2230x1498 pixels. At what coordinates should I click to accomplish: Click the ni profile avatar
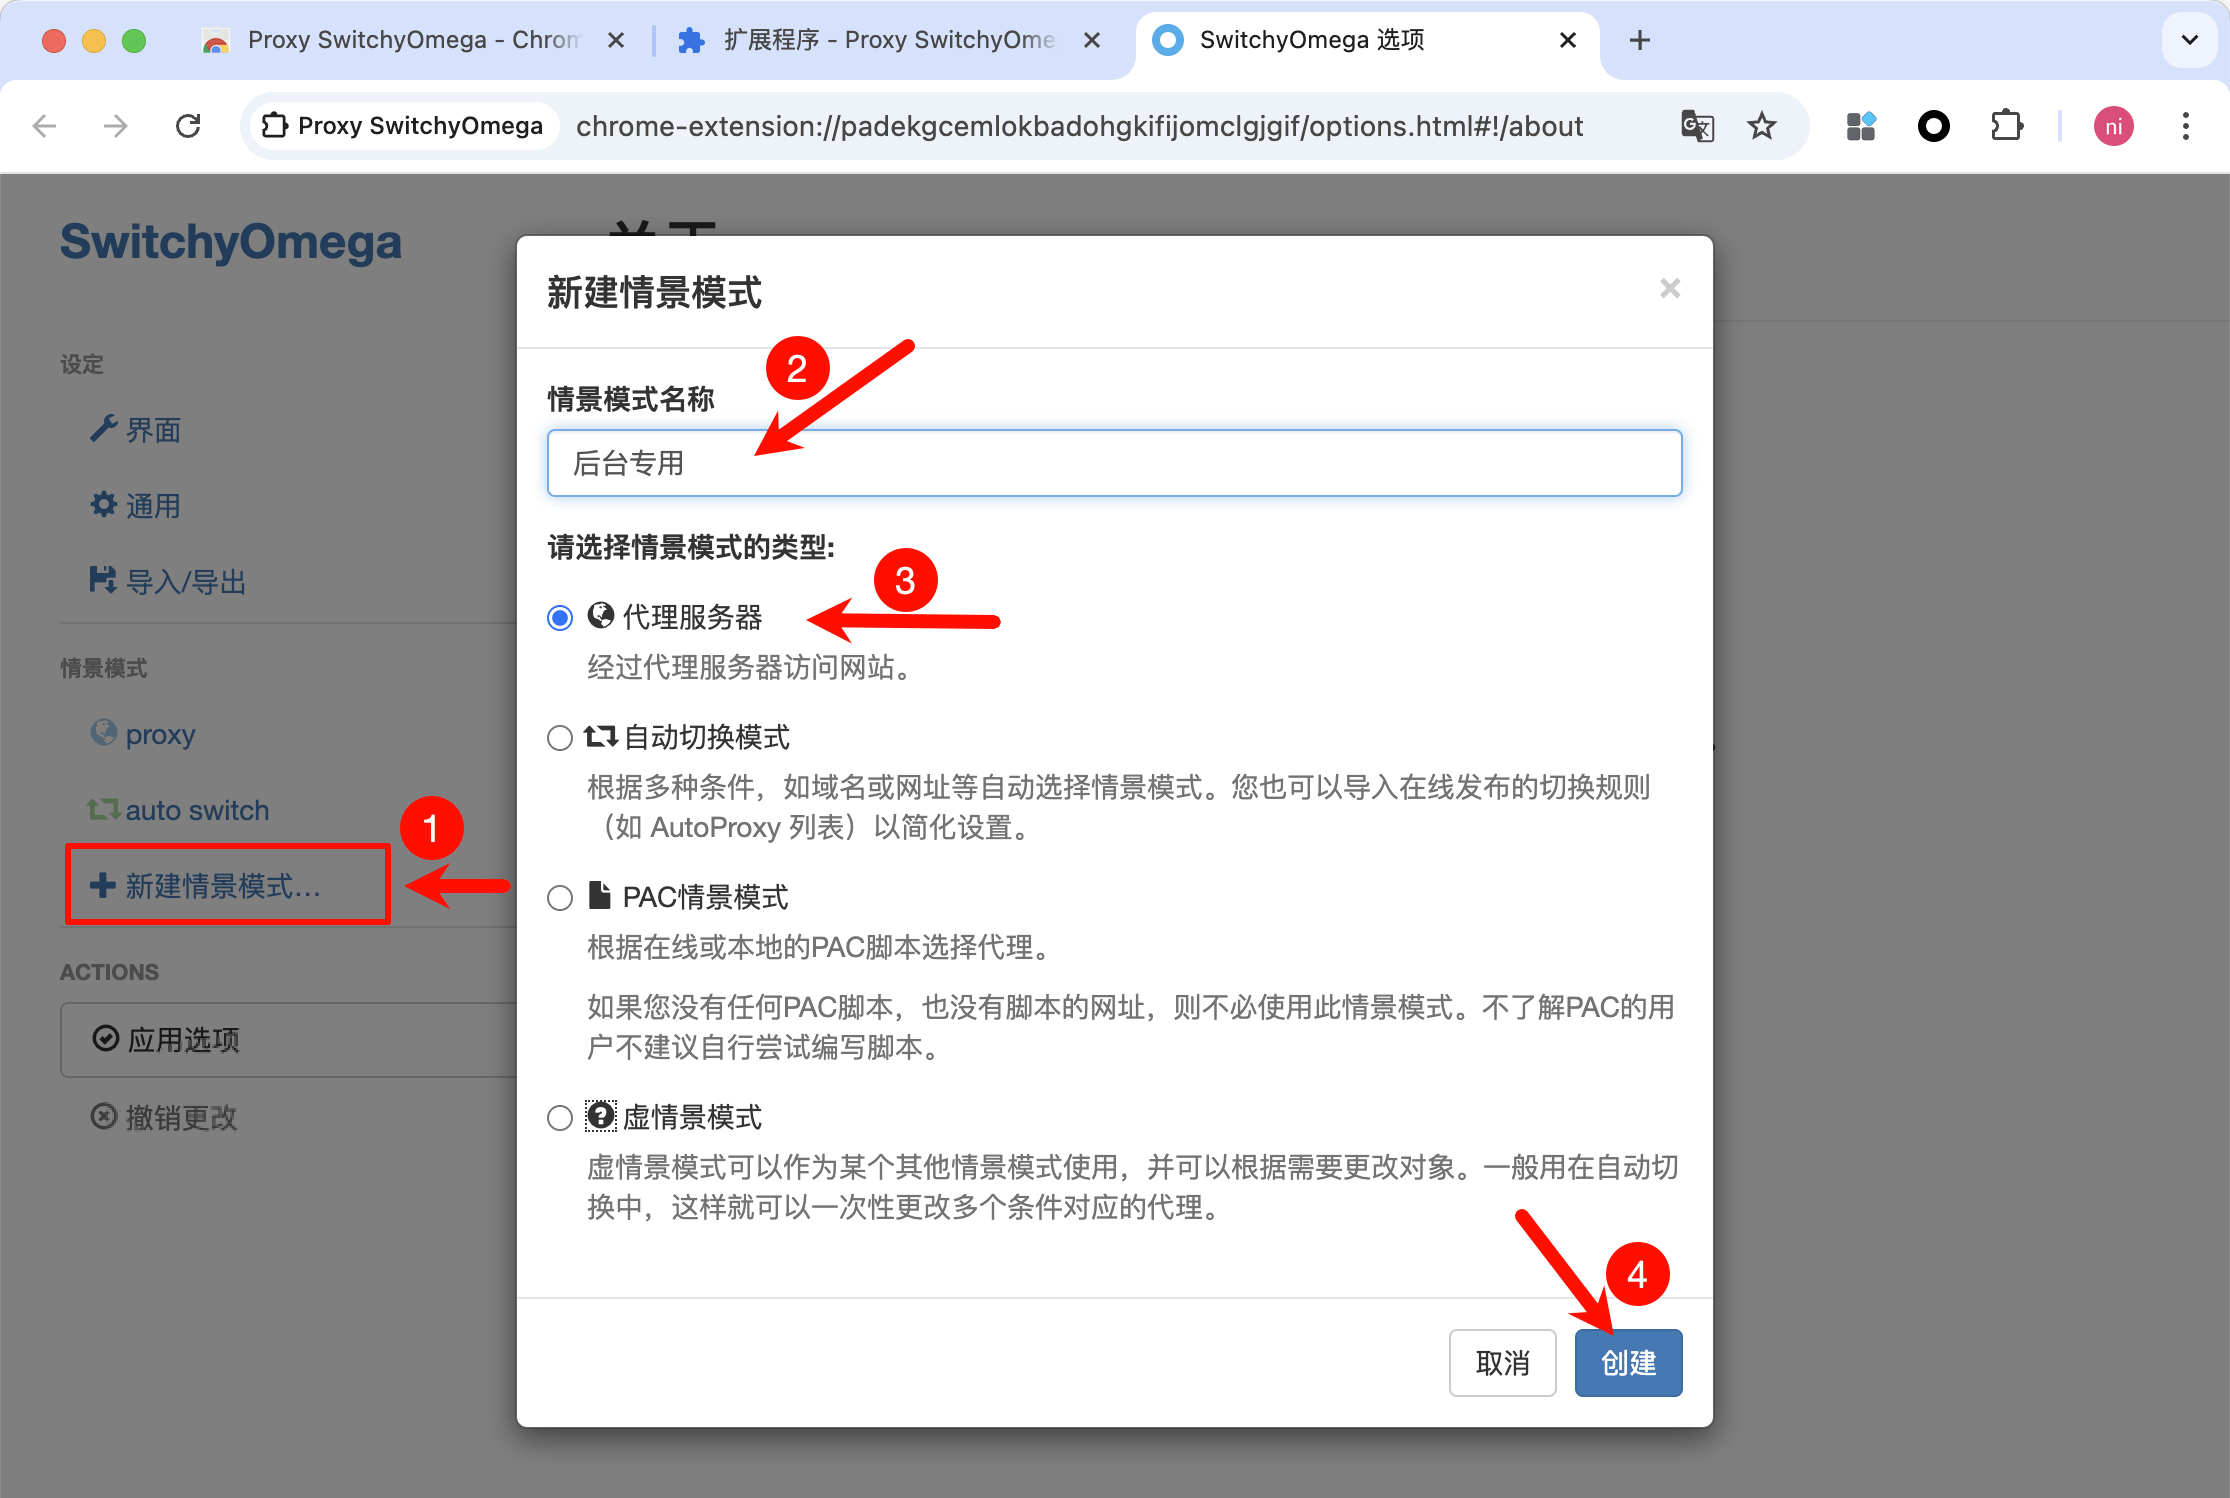[x=2113, y=126]
